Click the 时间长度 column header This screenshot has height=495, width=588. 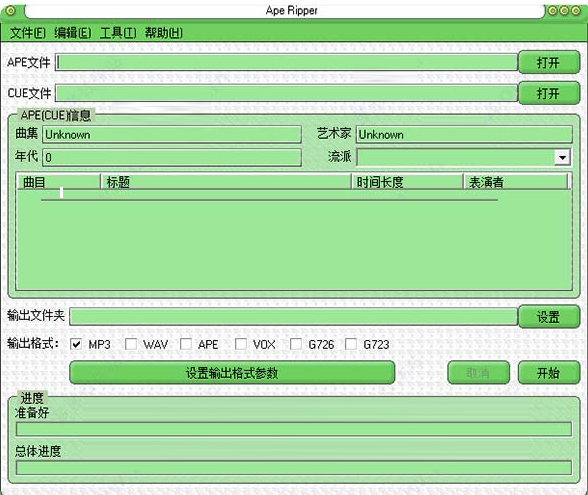tap(408, 182)
